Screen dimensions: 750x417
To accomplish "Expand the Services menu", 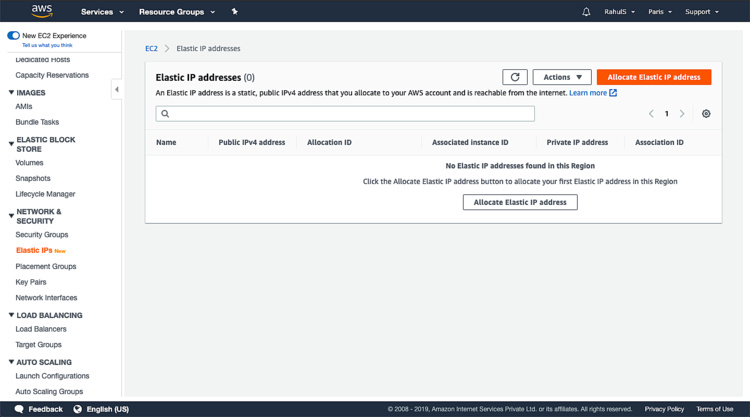I will (102, 12).
